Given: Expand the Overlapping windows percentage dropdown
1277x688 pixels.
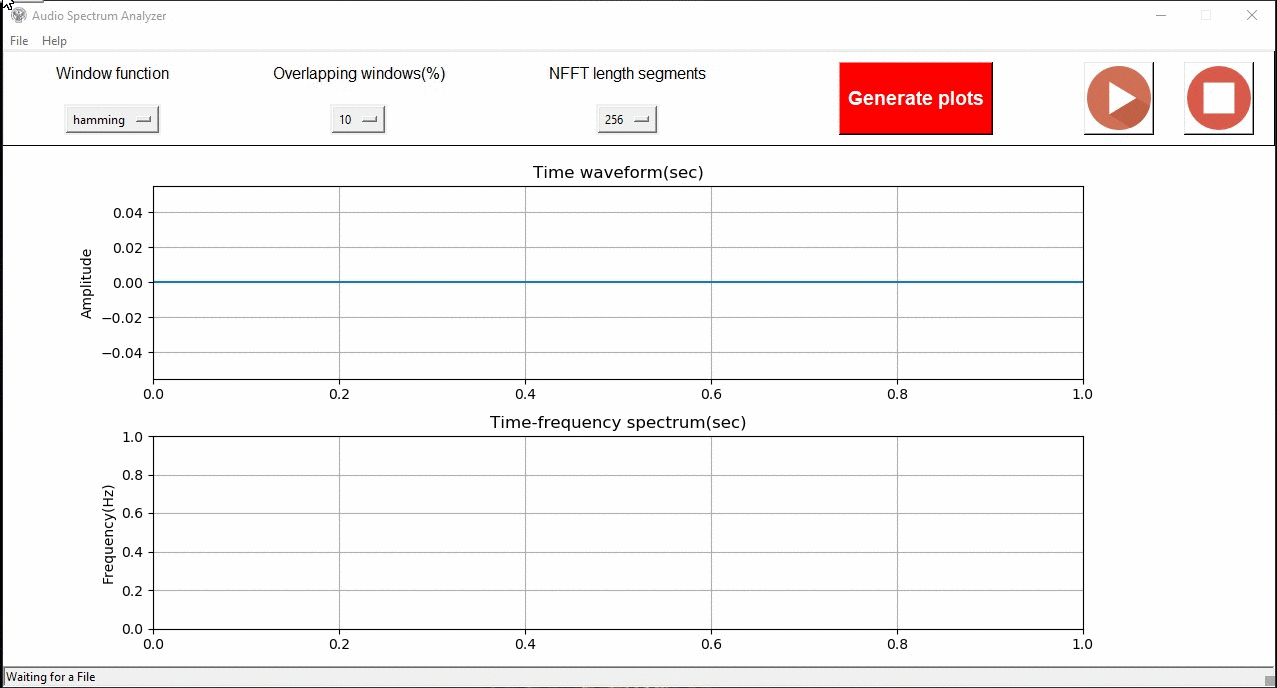Looking at the screenshot, I should pyautogui.click(x=357, y=119).
